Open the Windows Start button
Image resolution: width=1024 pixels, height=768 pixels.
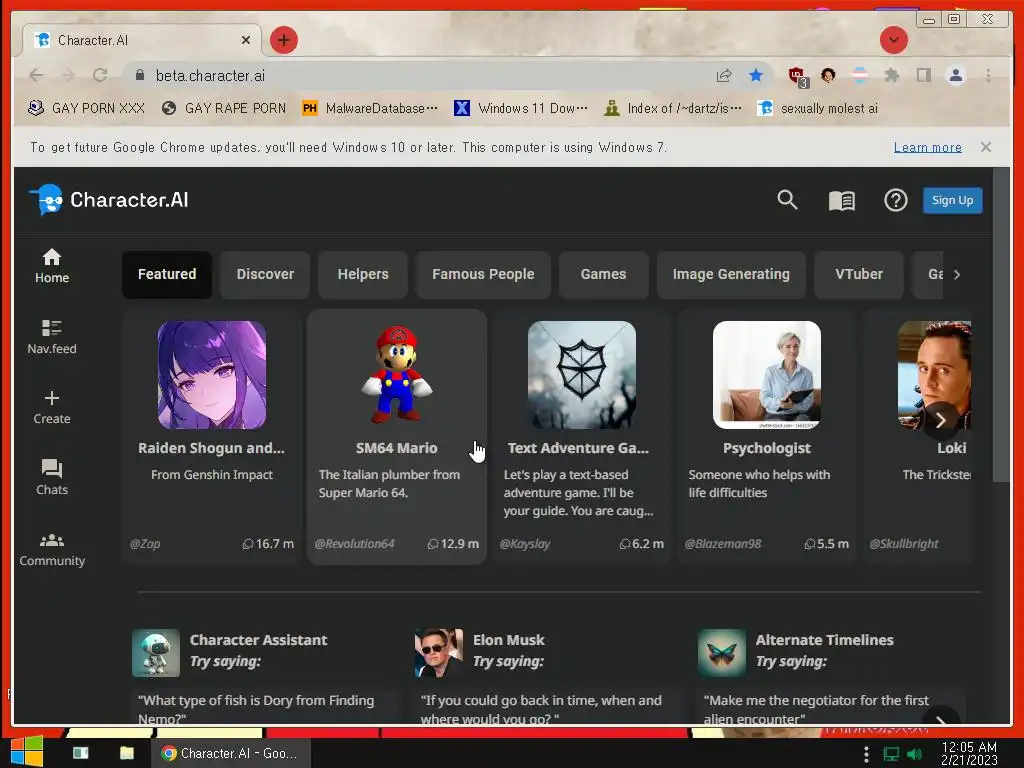click(x=27, y=752)
